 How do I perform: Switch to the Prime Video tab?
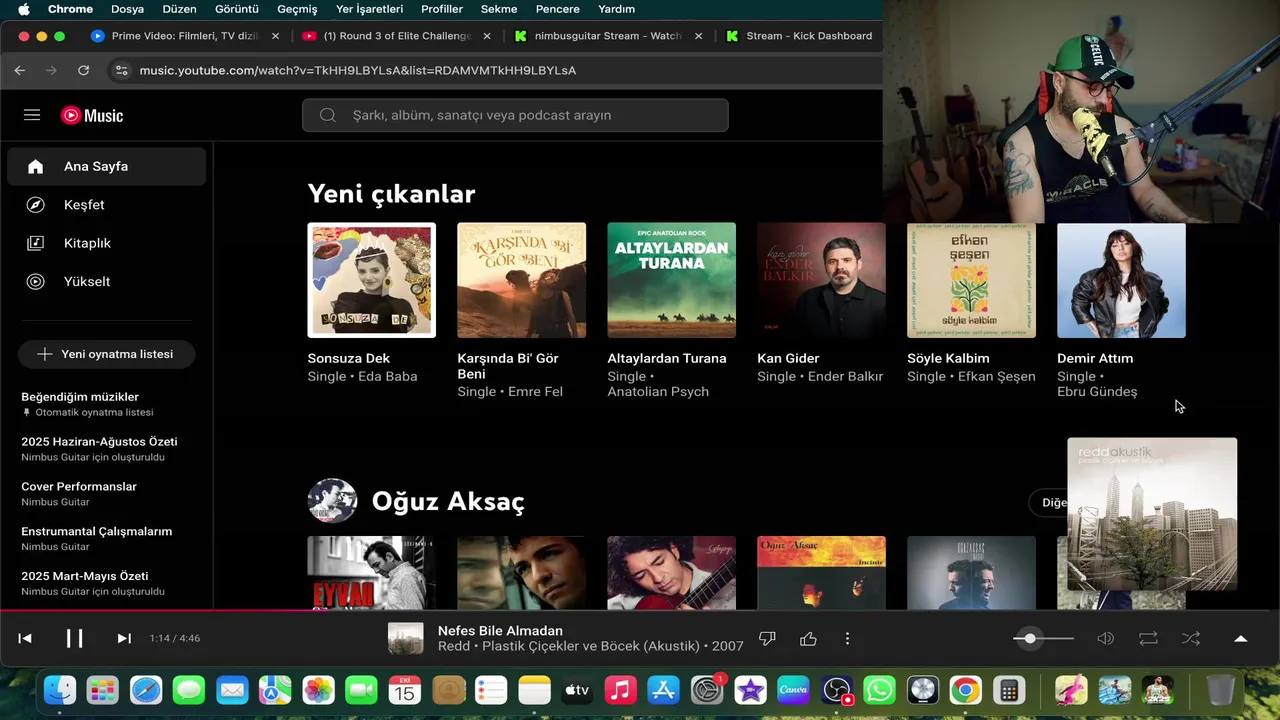[184, 36]
